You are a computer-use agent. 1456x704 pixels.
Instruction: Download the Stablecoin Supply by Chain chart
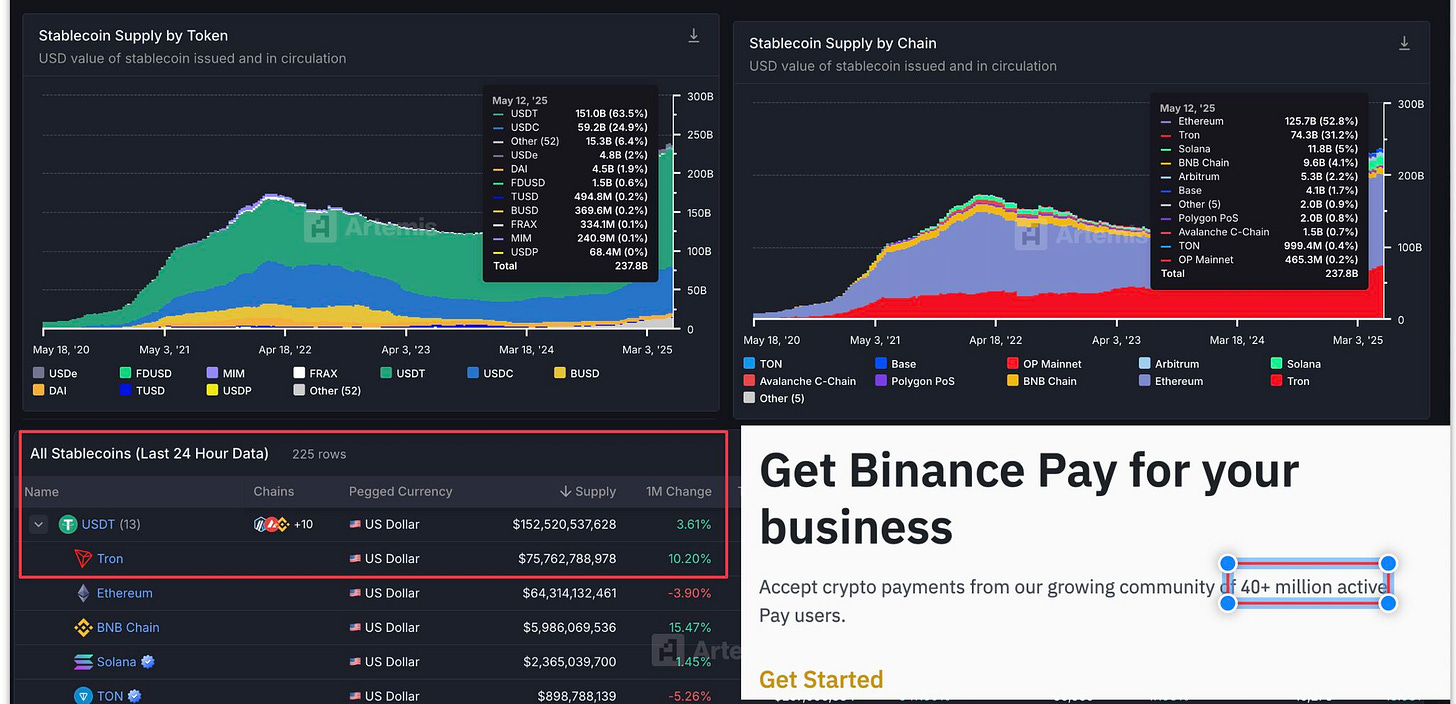tap(1404, 43)
